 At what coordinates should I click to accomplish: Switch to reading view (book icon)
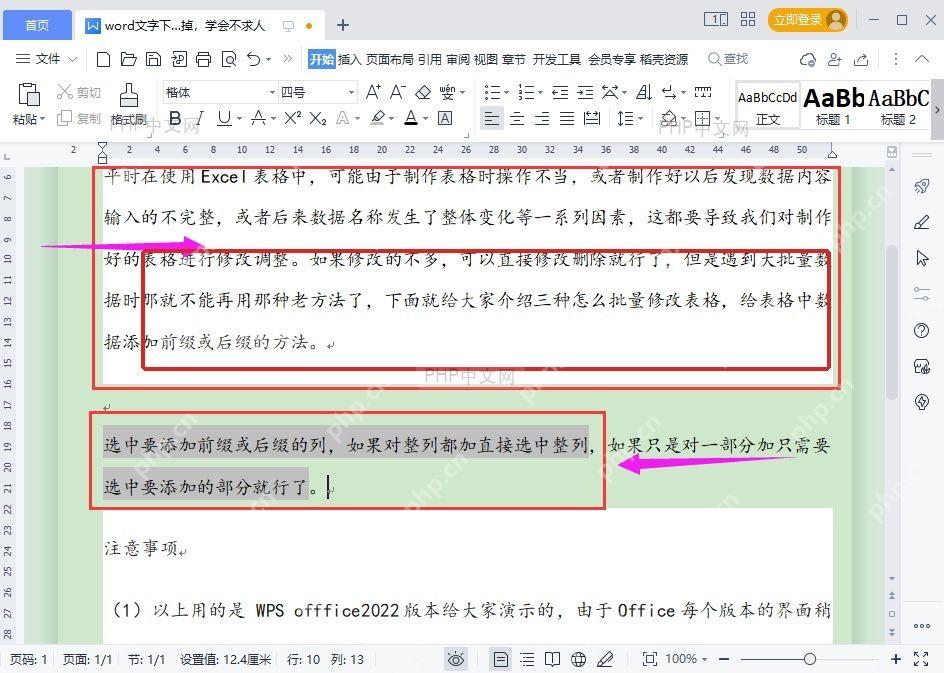[553, 659]
